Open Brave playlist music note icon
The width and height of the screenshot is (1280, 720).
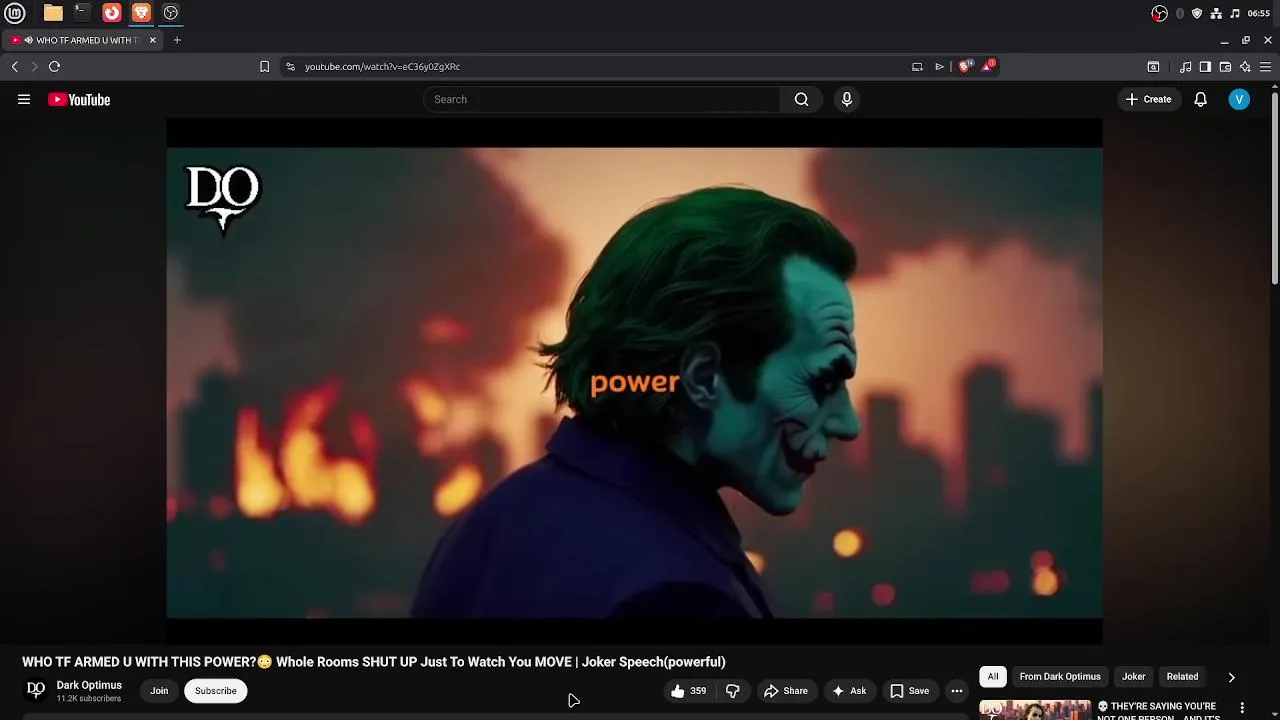click(x=1185, y=67)
